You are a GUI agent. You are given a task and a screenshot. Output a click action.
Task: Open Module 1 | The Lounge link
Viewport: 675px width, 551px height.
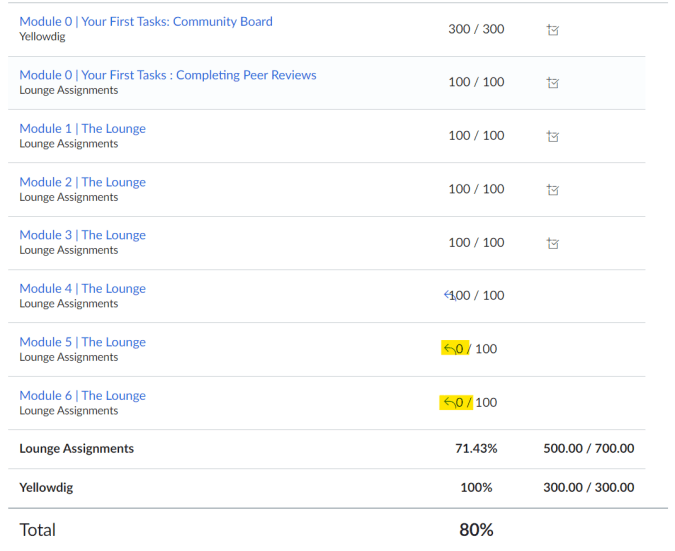[x=82, y=128]
